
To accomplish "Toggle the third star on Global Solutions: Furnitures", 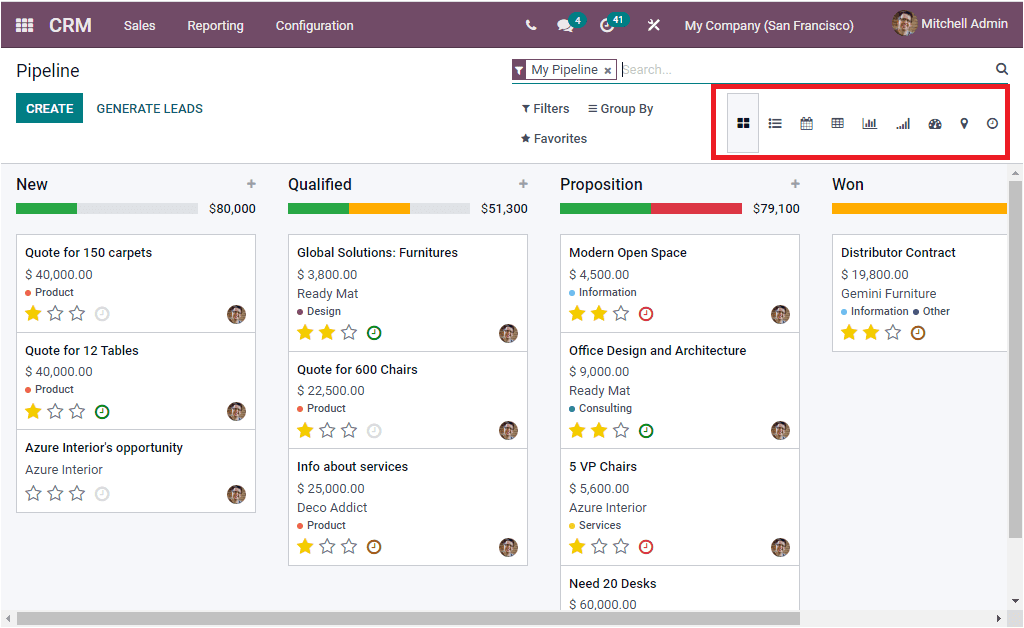I will [349, 331].
